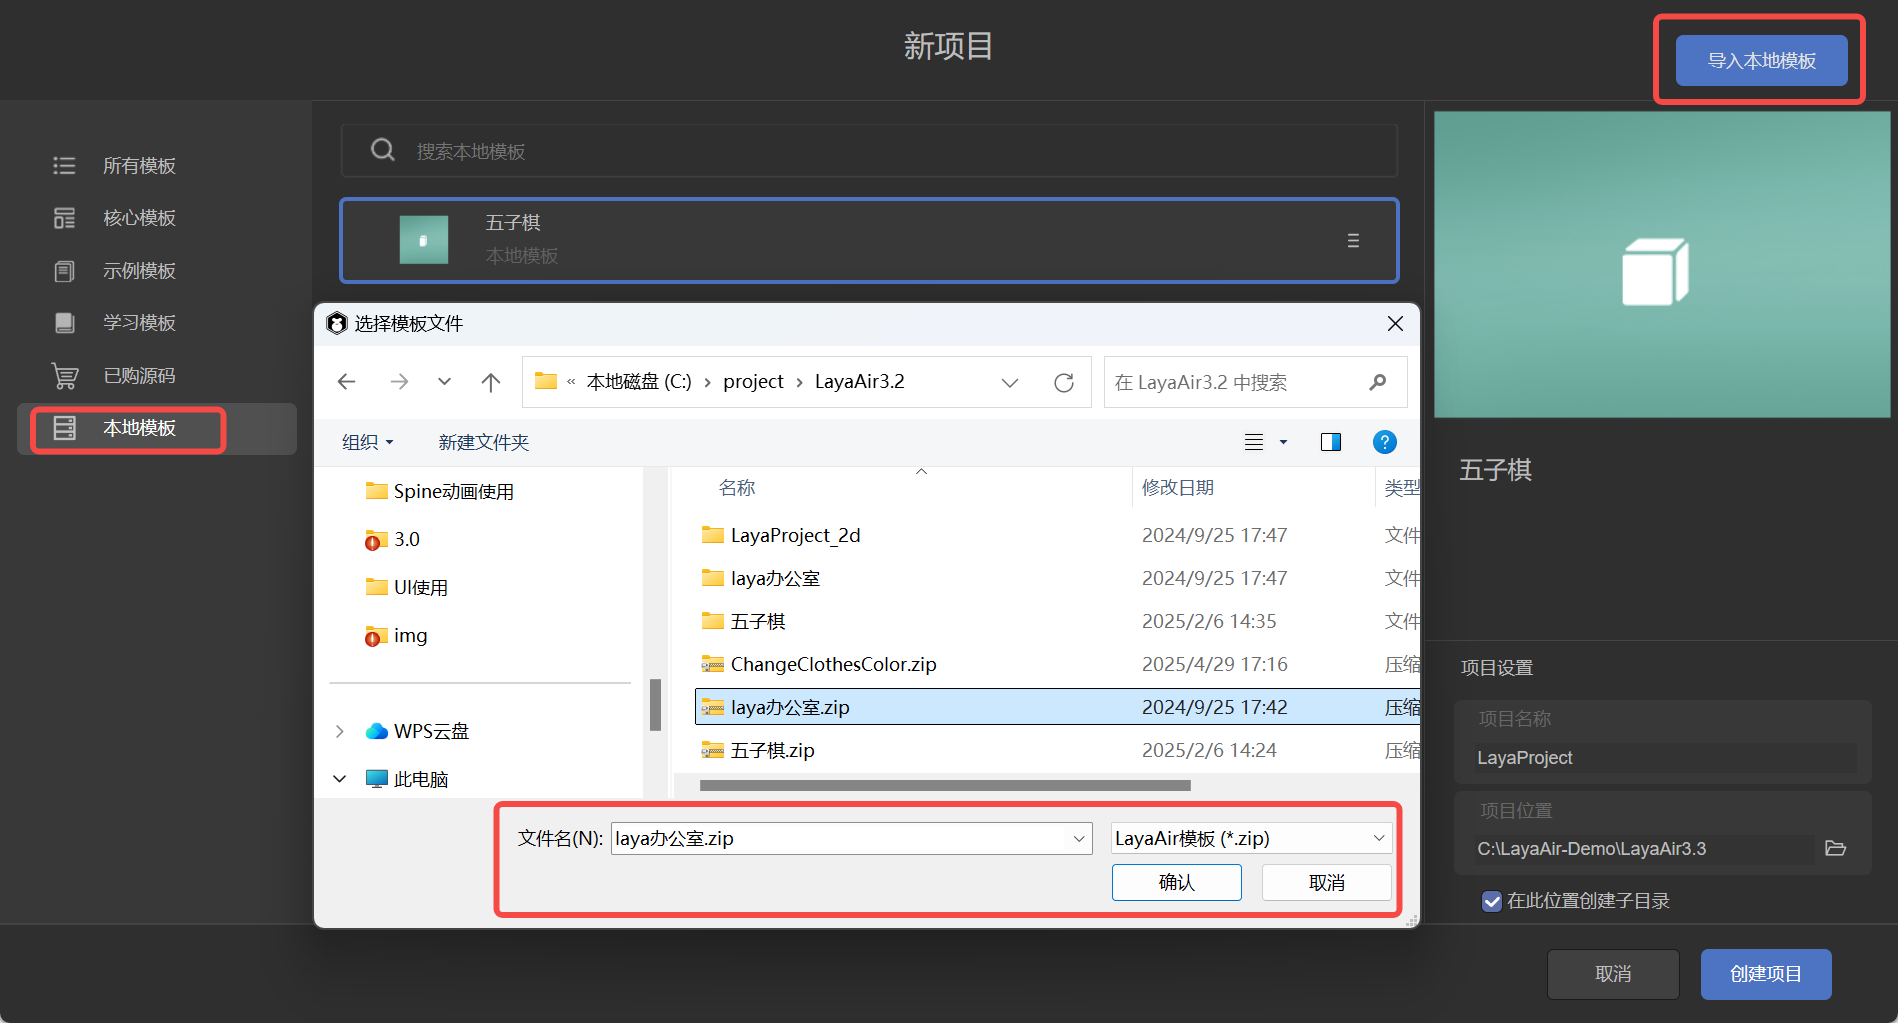1898x1023 pixels.
Task: Uncheck 在此位置创建子目录 checkbox
Action: point(1491,901)
